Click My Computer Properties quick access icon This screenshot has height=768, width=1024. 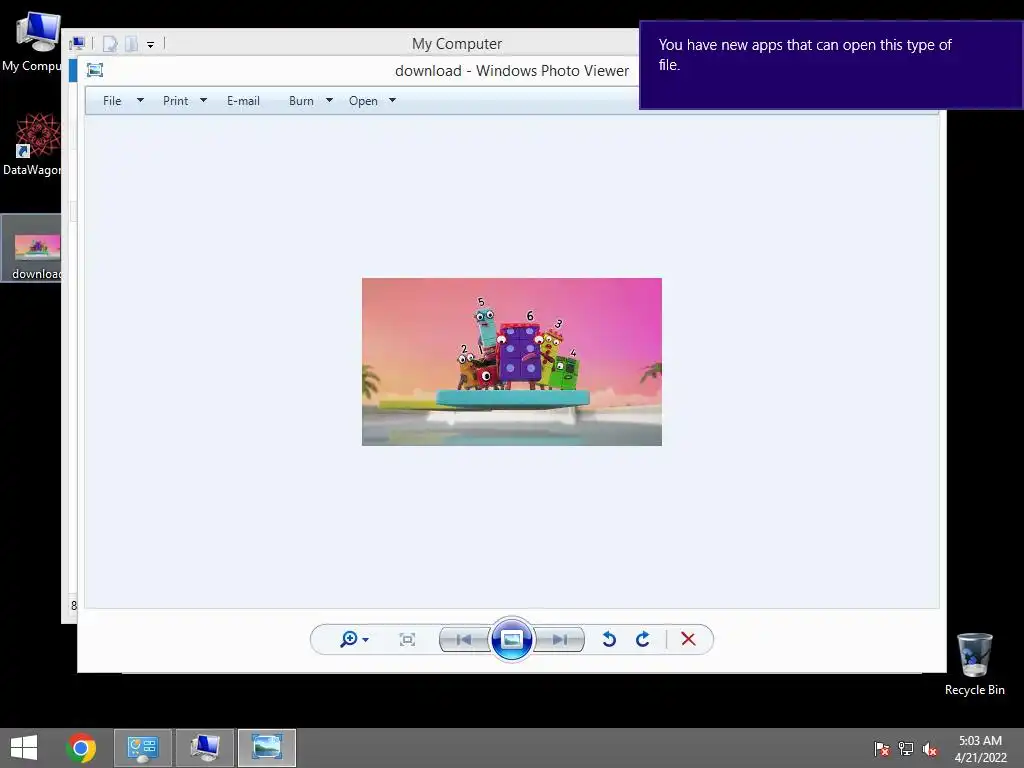[110, 44]
